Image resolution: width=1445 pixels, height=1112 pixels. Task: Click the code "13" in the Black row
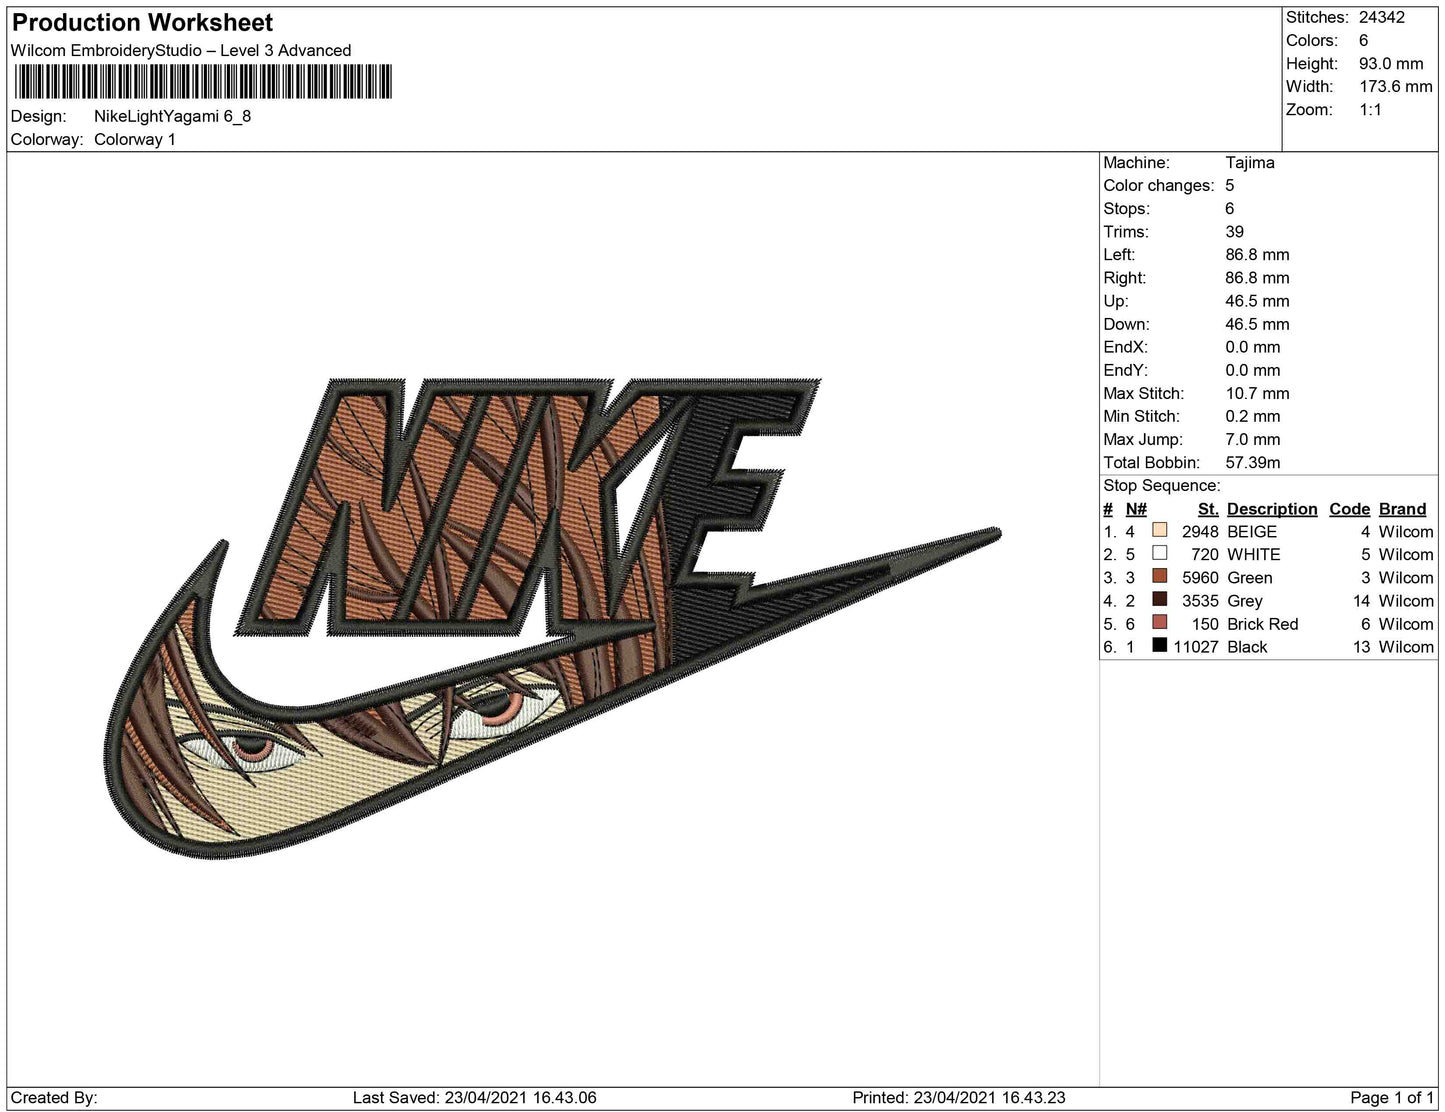point(1361,646)
